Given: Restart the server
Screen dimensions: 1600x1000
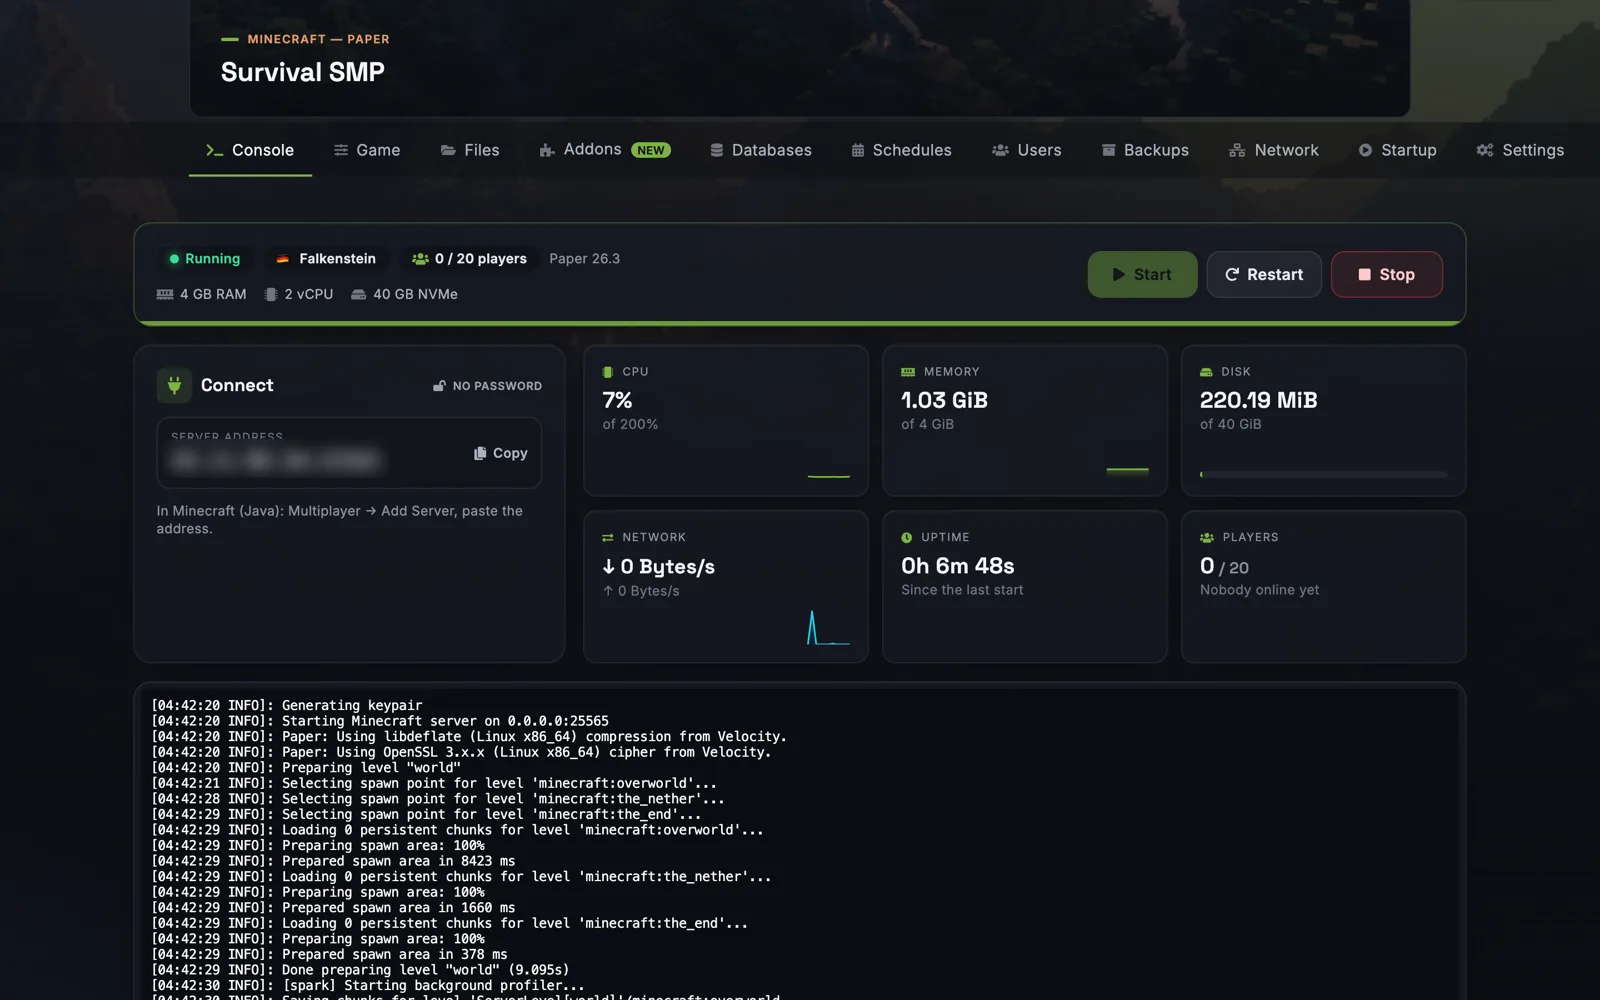Looking at the screenshot, I should click(1264, 274).
